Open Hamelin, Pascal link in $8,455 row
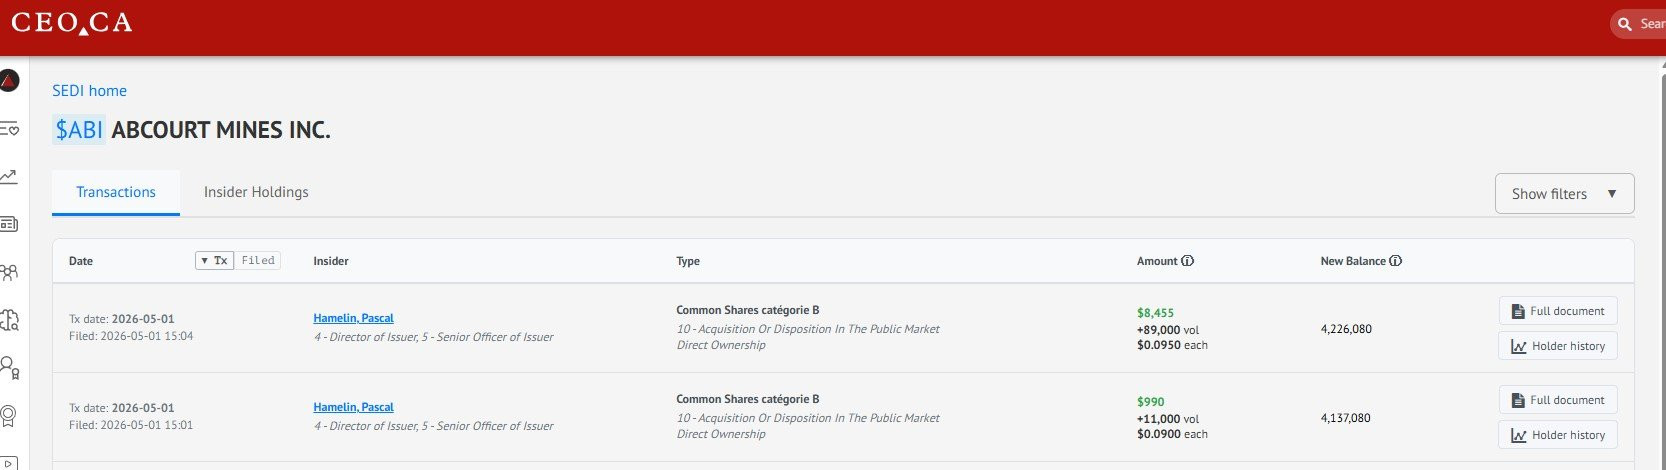Viewport: 1666px width, 470px height. point(353,318)
